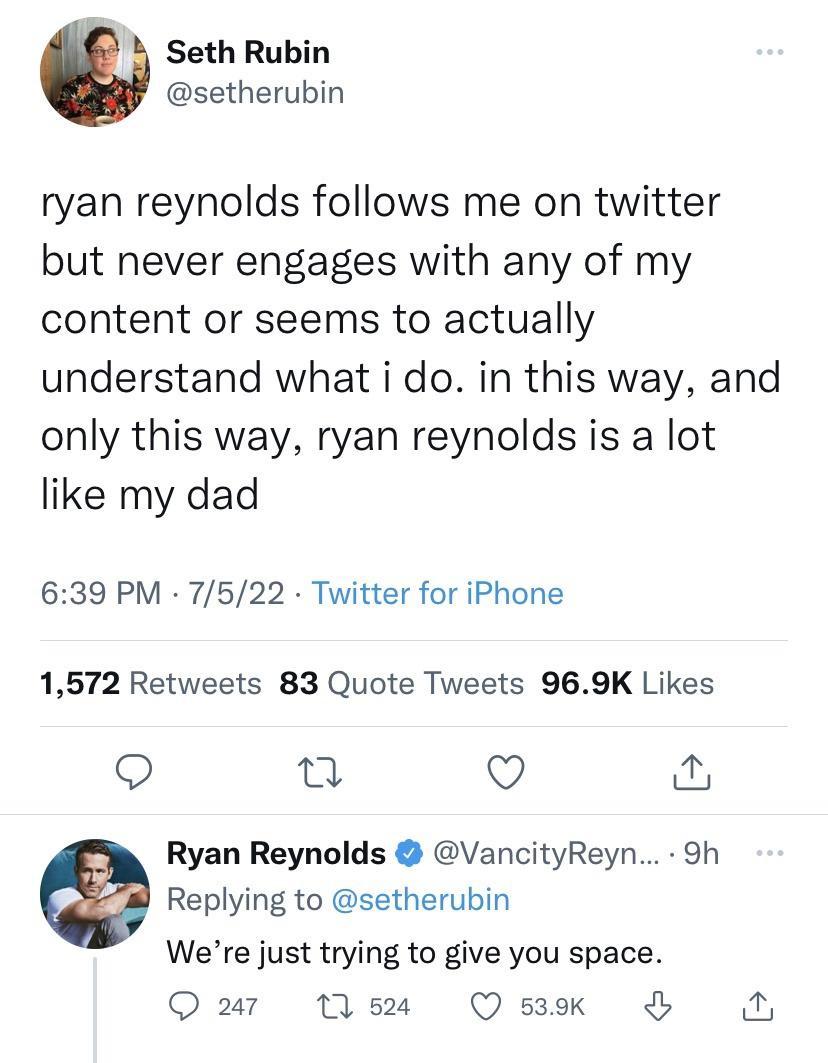Open the share icon under the main tweet
Screen dimensions: 828x1063
[690, 772]
